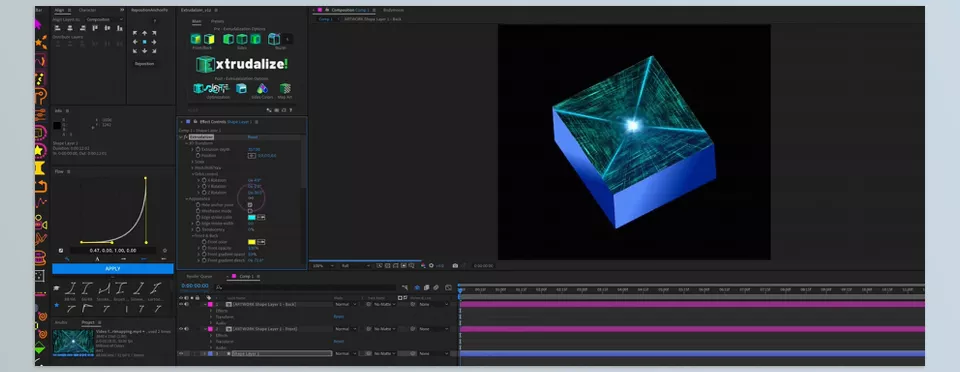The image size is (960, 372).
Task: Expand the Transform group of Back layer
Action: tap(212, 317)
